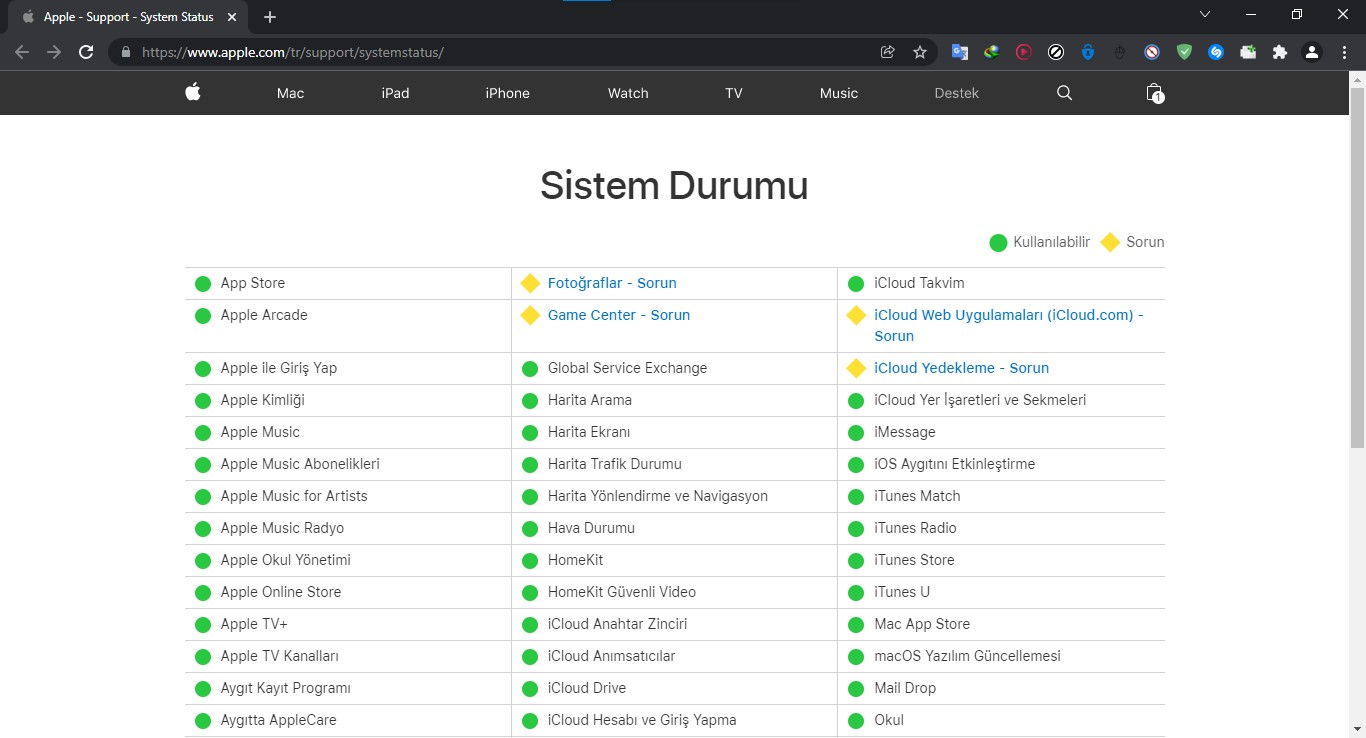
Task: Open the iPhone menu item
Action: [x=507, y=93]
